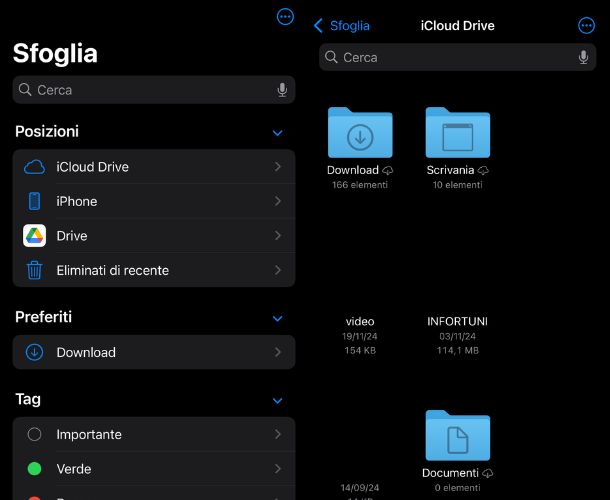The width and height of the screenshot is (610, 500).
Task: Select the file named INFORTUNI
Action: click(x=458, y=321)
